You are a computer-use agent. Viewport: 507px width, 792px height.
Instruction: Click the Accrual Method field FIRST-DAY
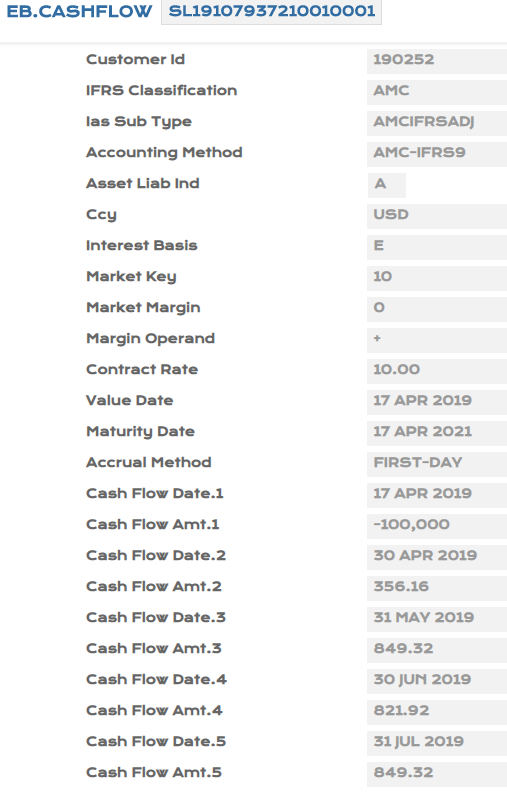(437, 463)
